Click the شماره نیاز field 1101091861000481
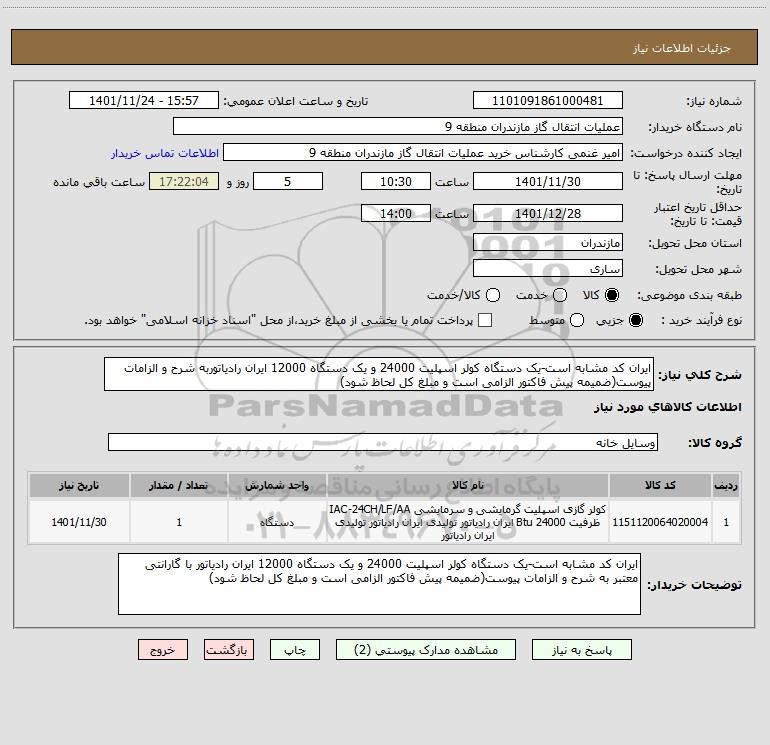770x745 pixels. tap(548, 101)
